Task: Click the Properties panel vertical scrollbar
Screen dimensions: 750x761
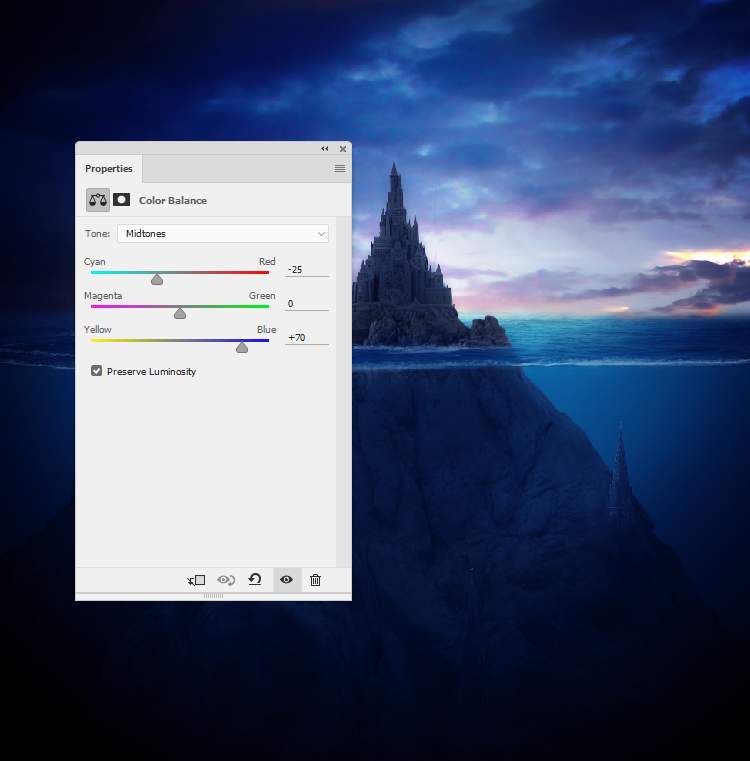Action: coord(343,391)
